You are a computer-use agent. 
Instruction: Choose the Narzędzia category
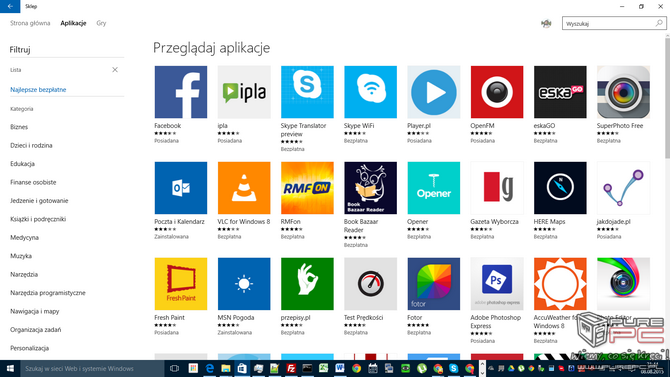pos(24,274)
